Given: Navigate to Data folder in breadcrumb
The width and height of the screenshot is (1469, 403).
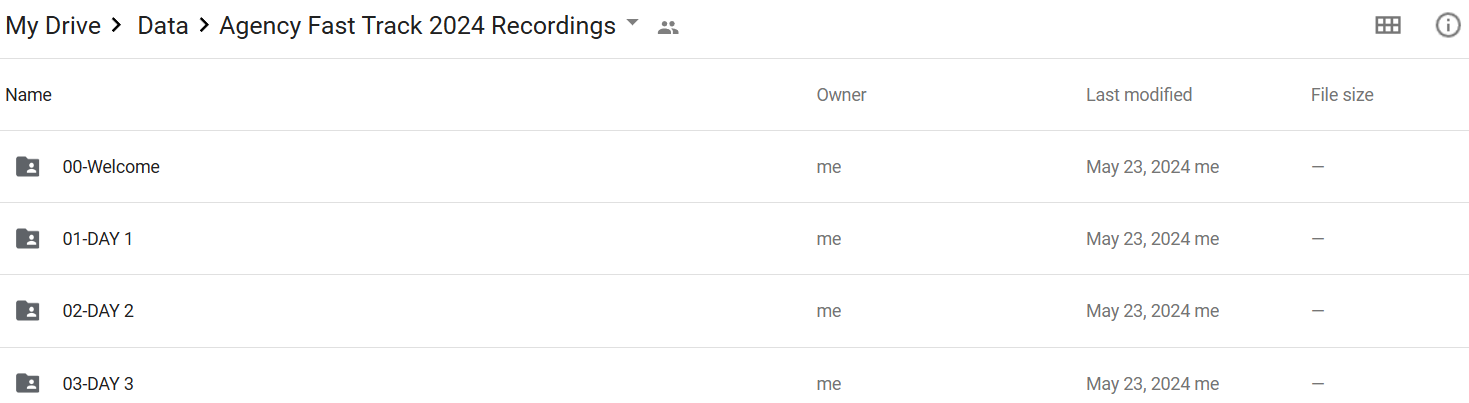Looking at the screenshot, I should 163,26.
